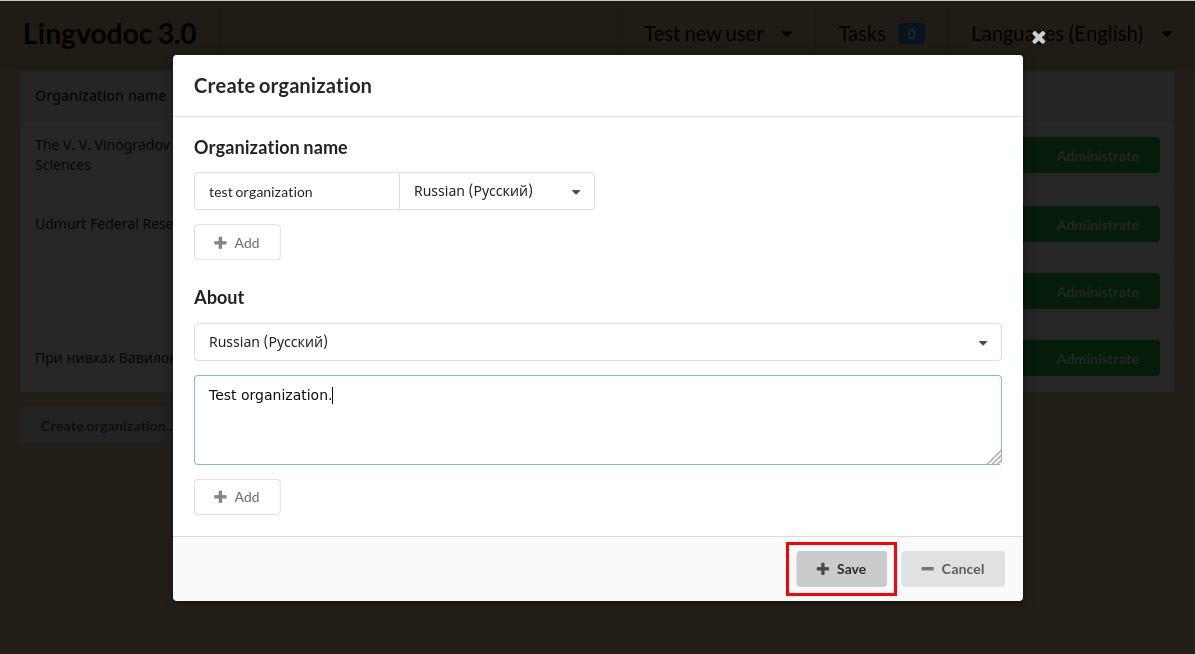Open the Tasks menu

click(x=881, y=34)
